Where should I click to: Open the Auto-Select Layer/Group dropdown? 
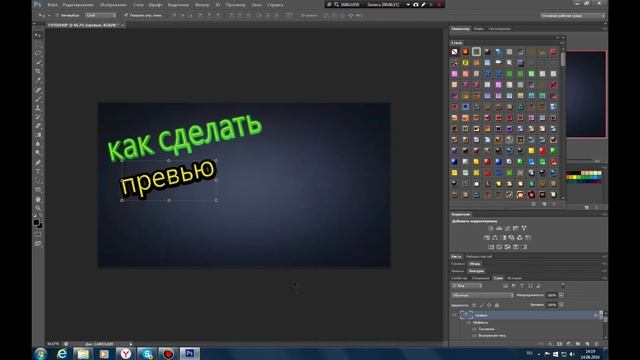[x=100, y=15]
